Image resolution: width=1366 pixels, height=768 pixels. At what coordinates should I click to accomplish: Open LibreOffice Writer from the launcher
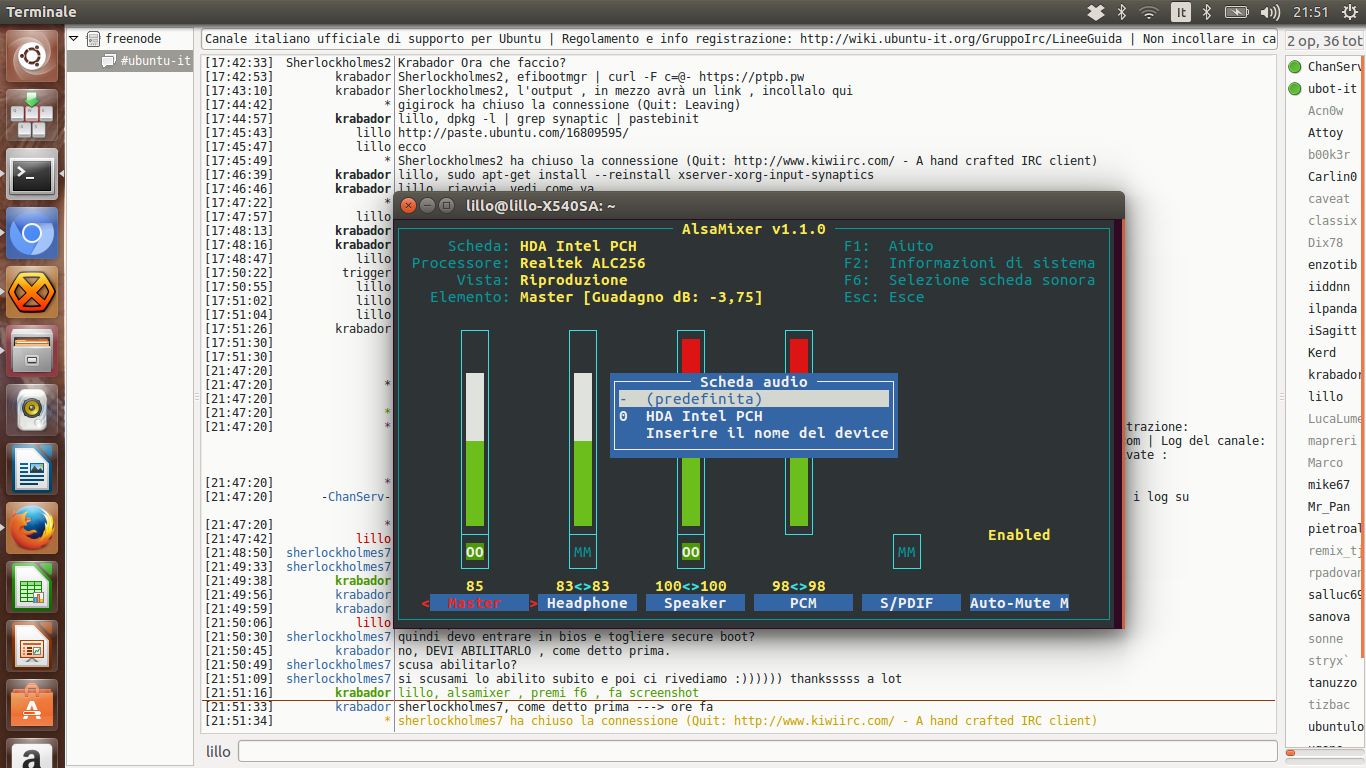32,469
